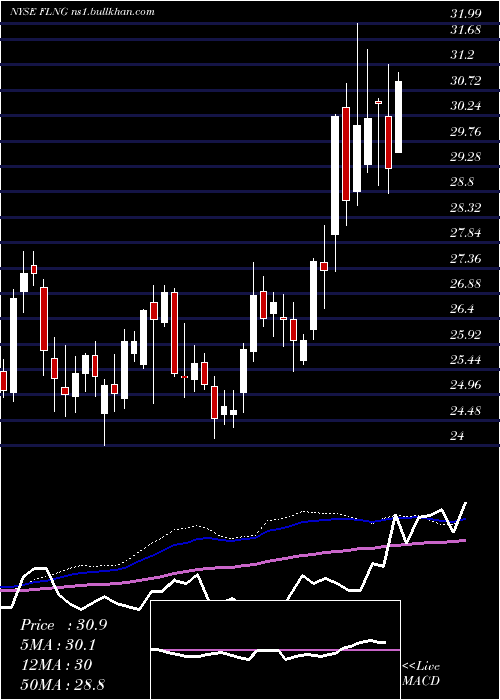This screenshot has height=700, width=500.
Task: Click inside the MACD inset chart box
Action: pos(275,650)
